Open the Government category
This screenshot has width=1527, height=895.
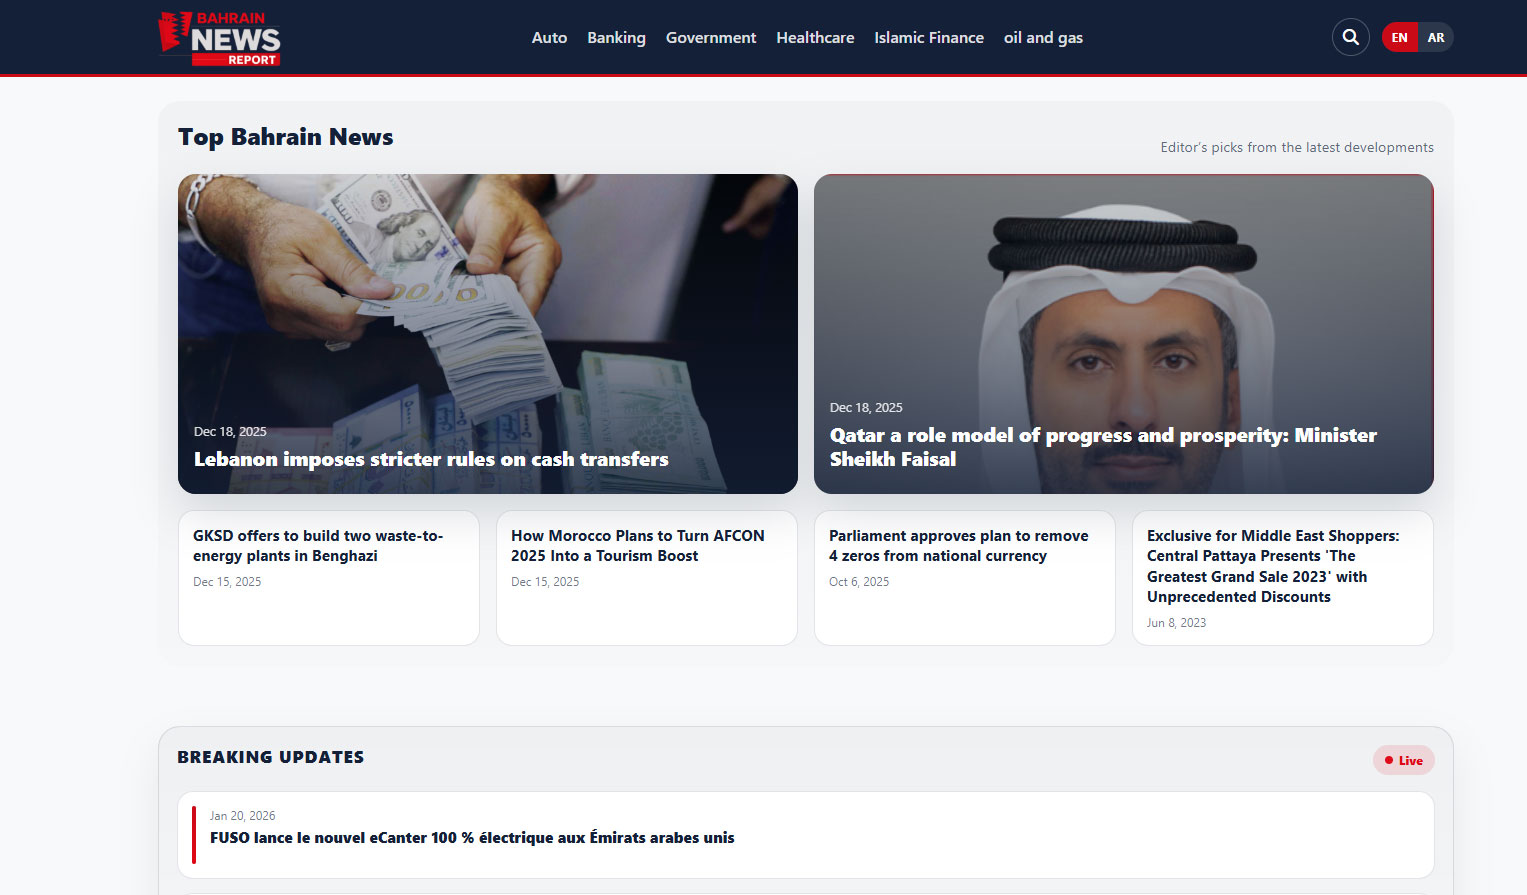[711, 38]
